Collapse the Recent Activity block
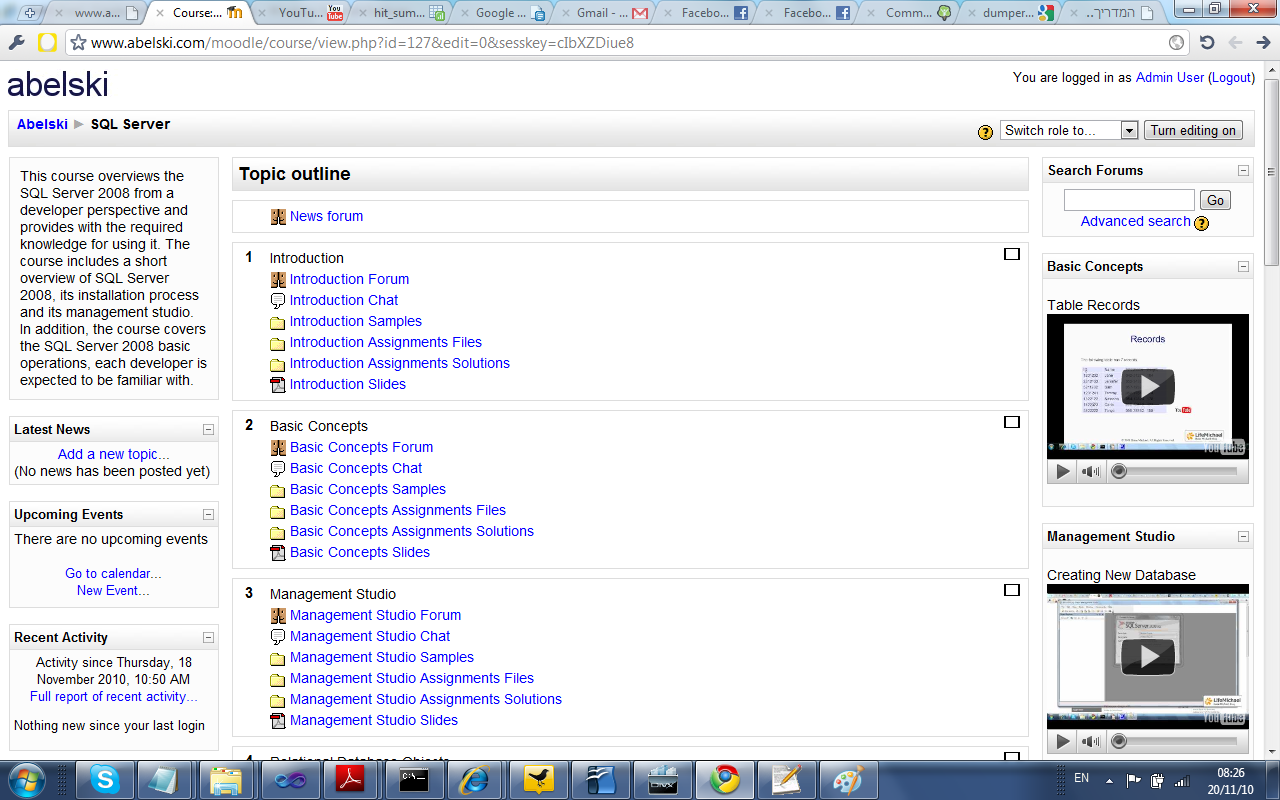This screenshot has height=800, width=1280. click(x=208, y=638)
